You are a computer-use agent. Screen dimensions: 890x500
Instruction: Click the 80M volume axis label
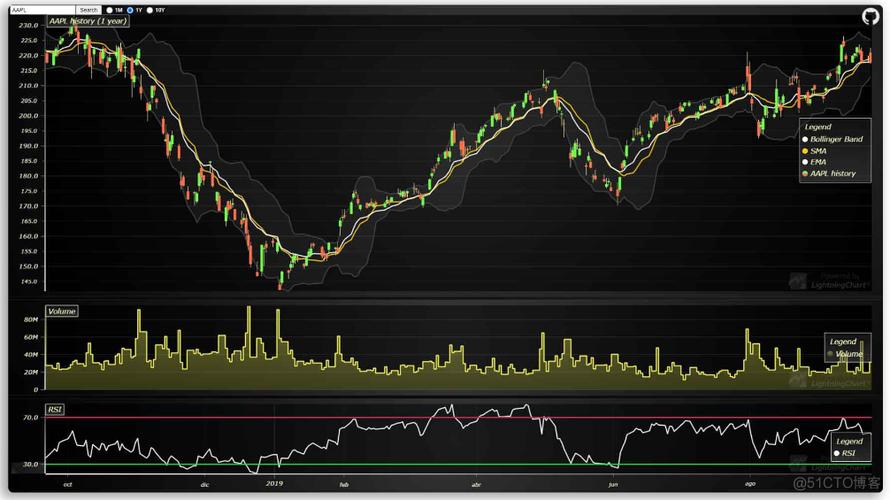click(x=31, y=320)
